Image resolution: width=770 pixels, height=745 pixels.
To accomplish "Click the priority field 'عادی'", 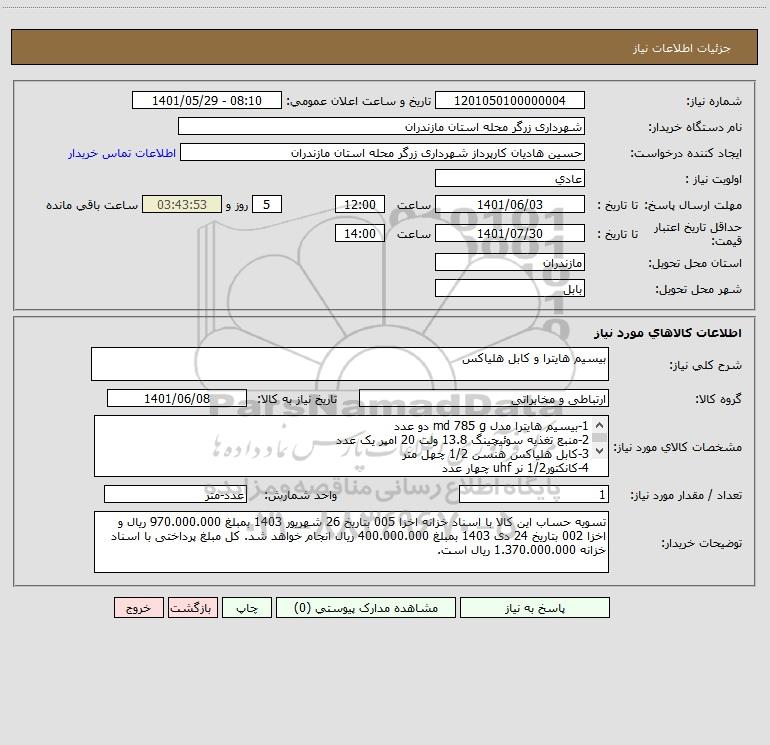I will tap(510, 178).
